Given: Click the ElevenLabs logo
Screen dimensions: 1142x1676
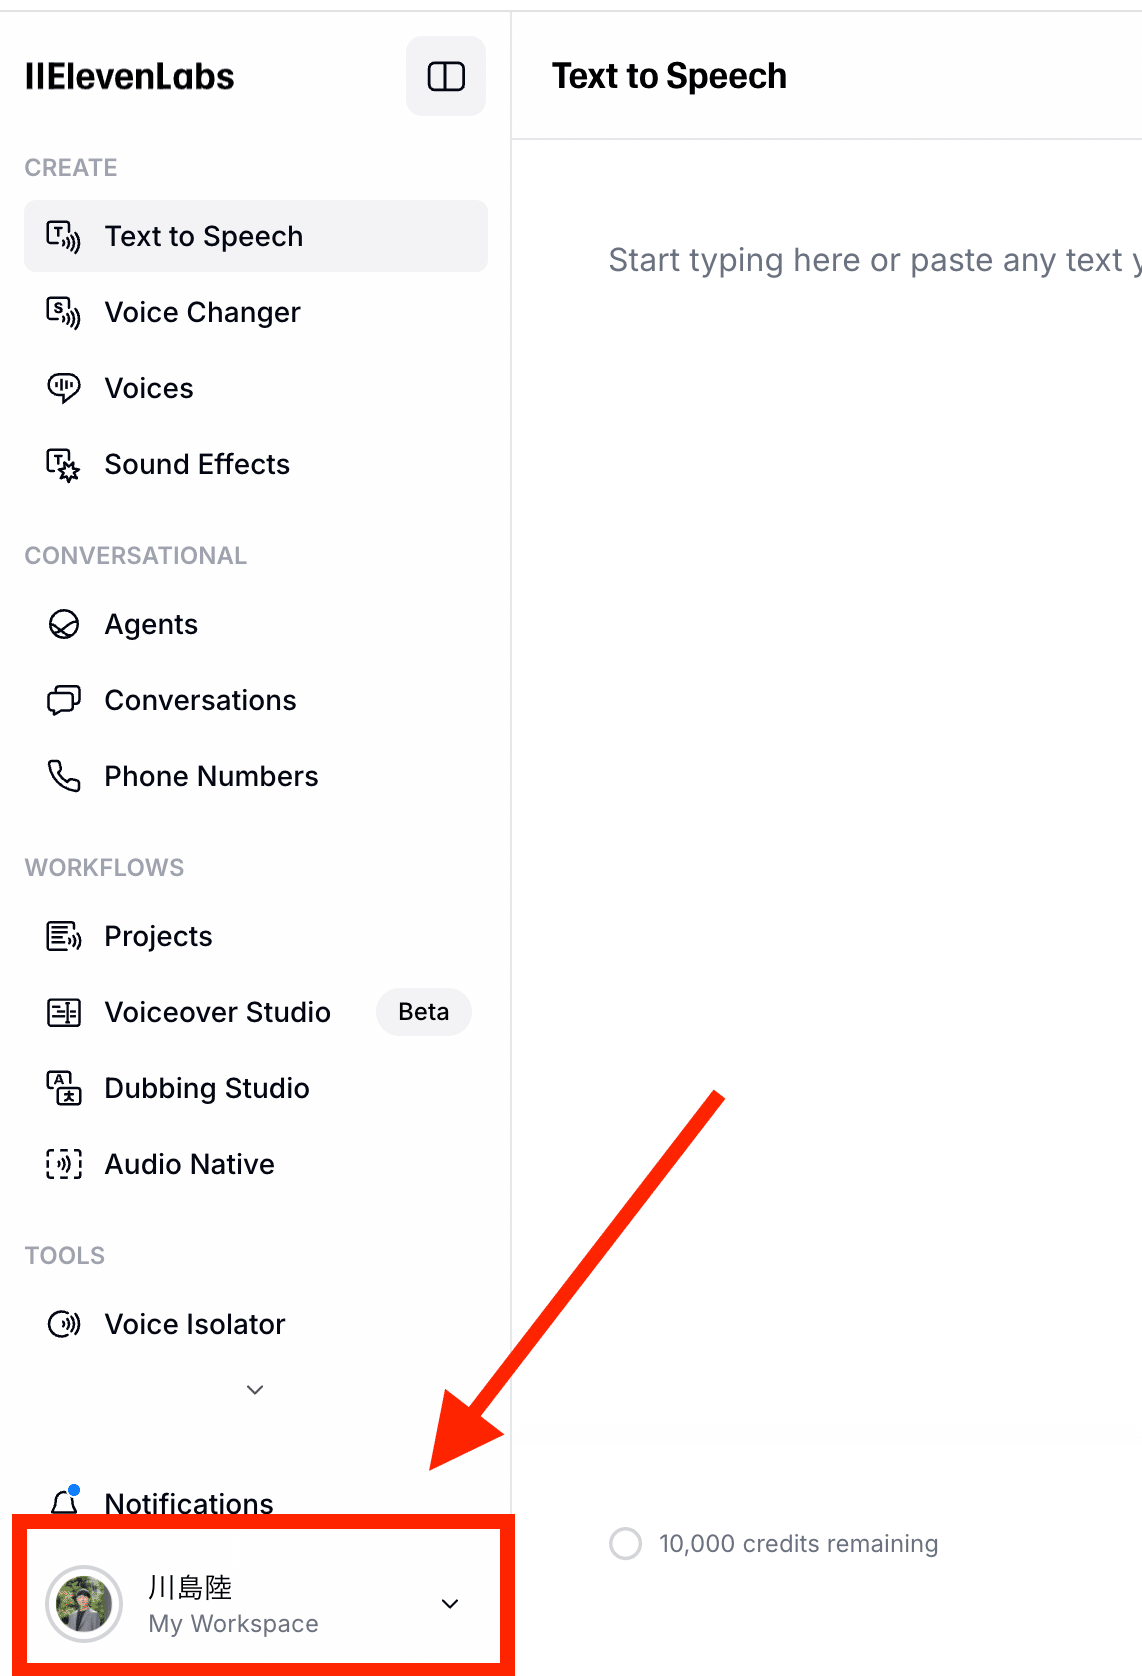Looking at the screenshot, I should tap(129, 77).
